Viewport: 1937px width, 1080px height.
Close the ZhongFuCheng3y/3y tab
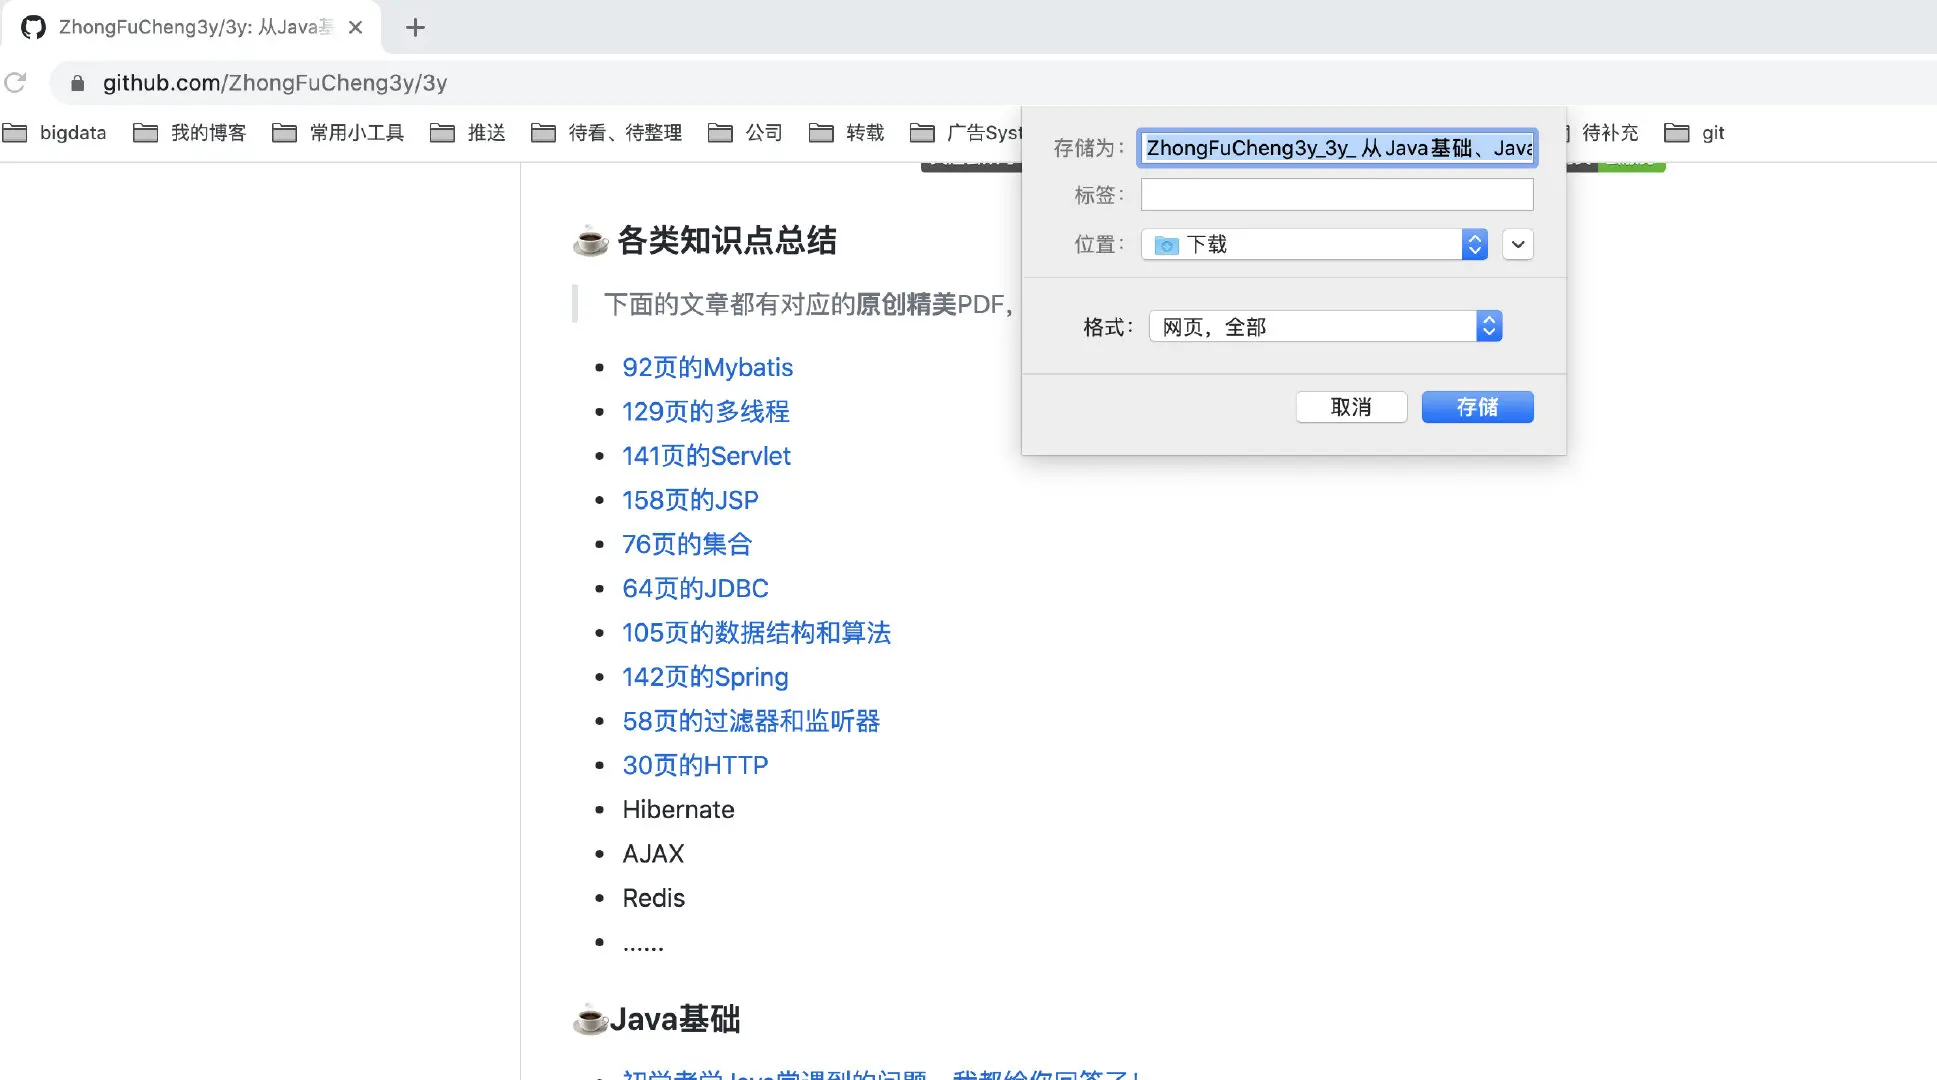[x=355, y=28]
